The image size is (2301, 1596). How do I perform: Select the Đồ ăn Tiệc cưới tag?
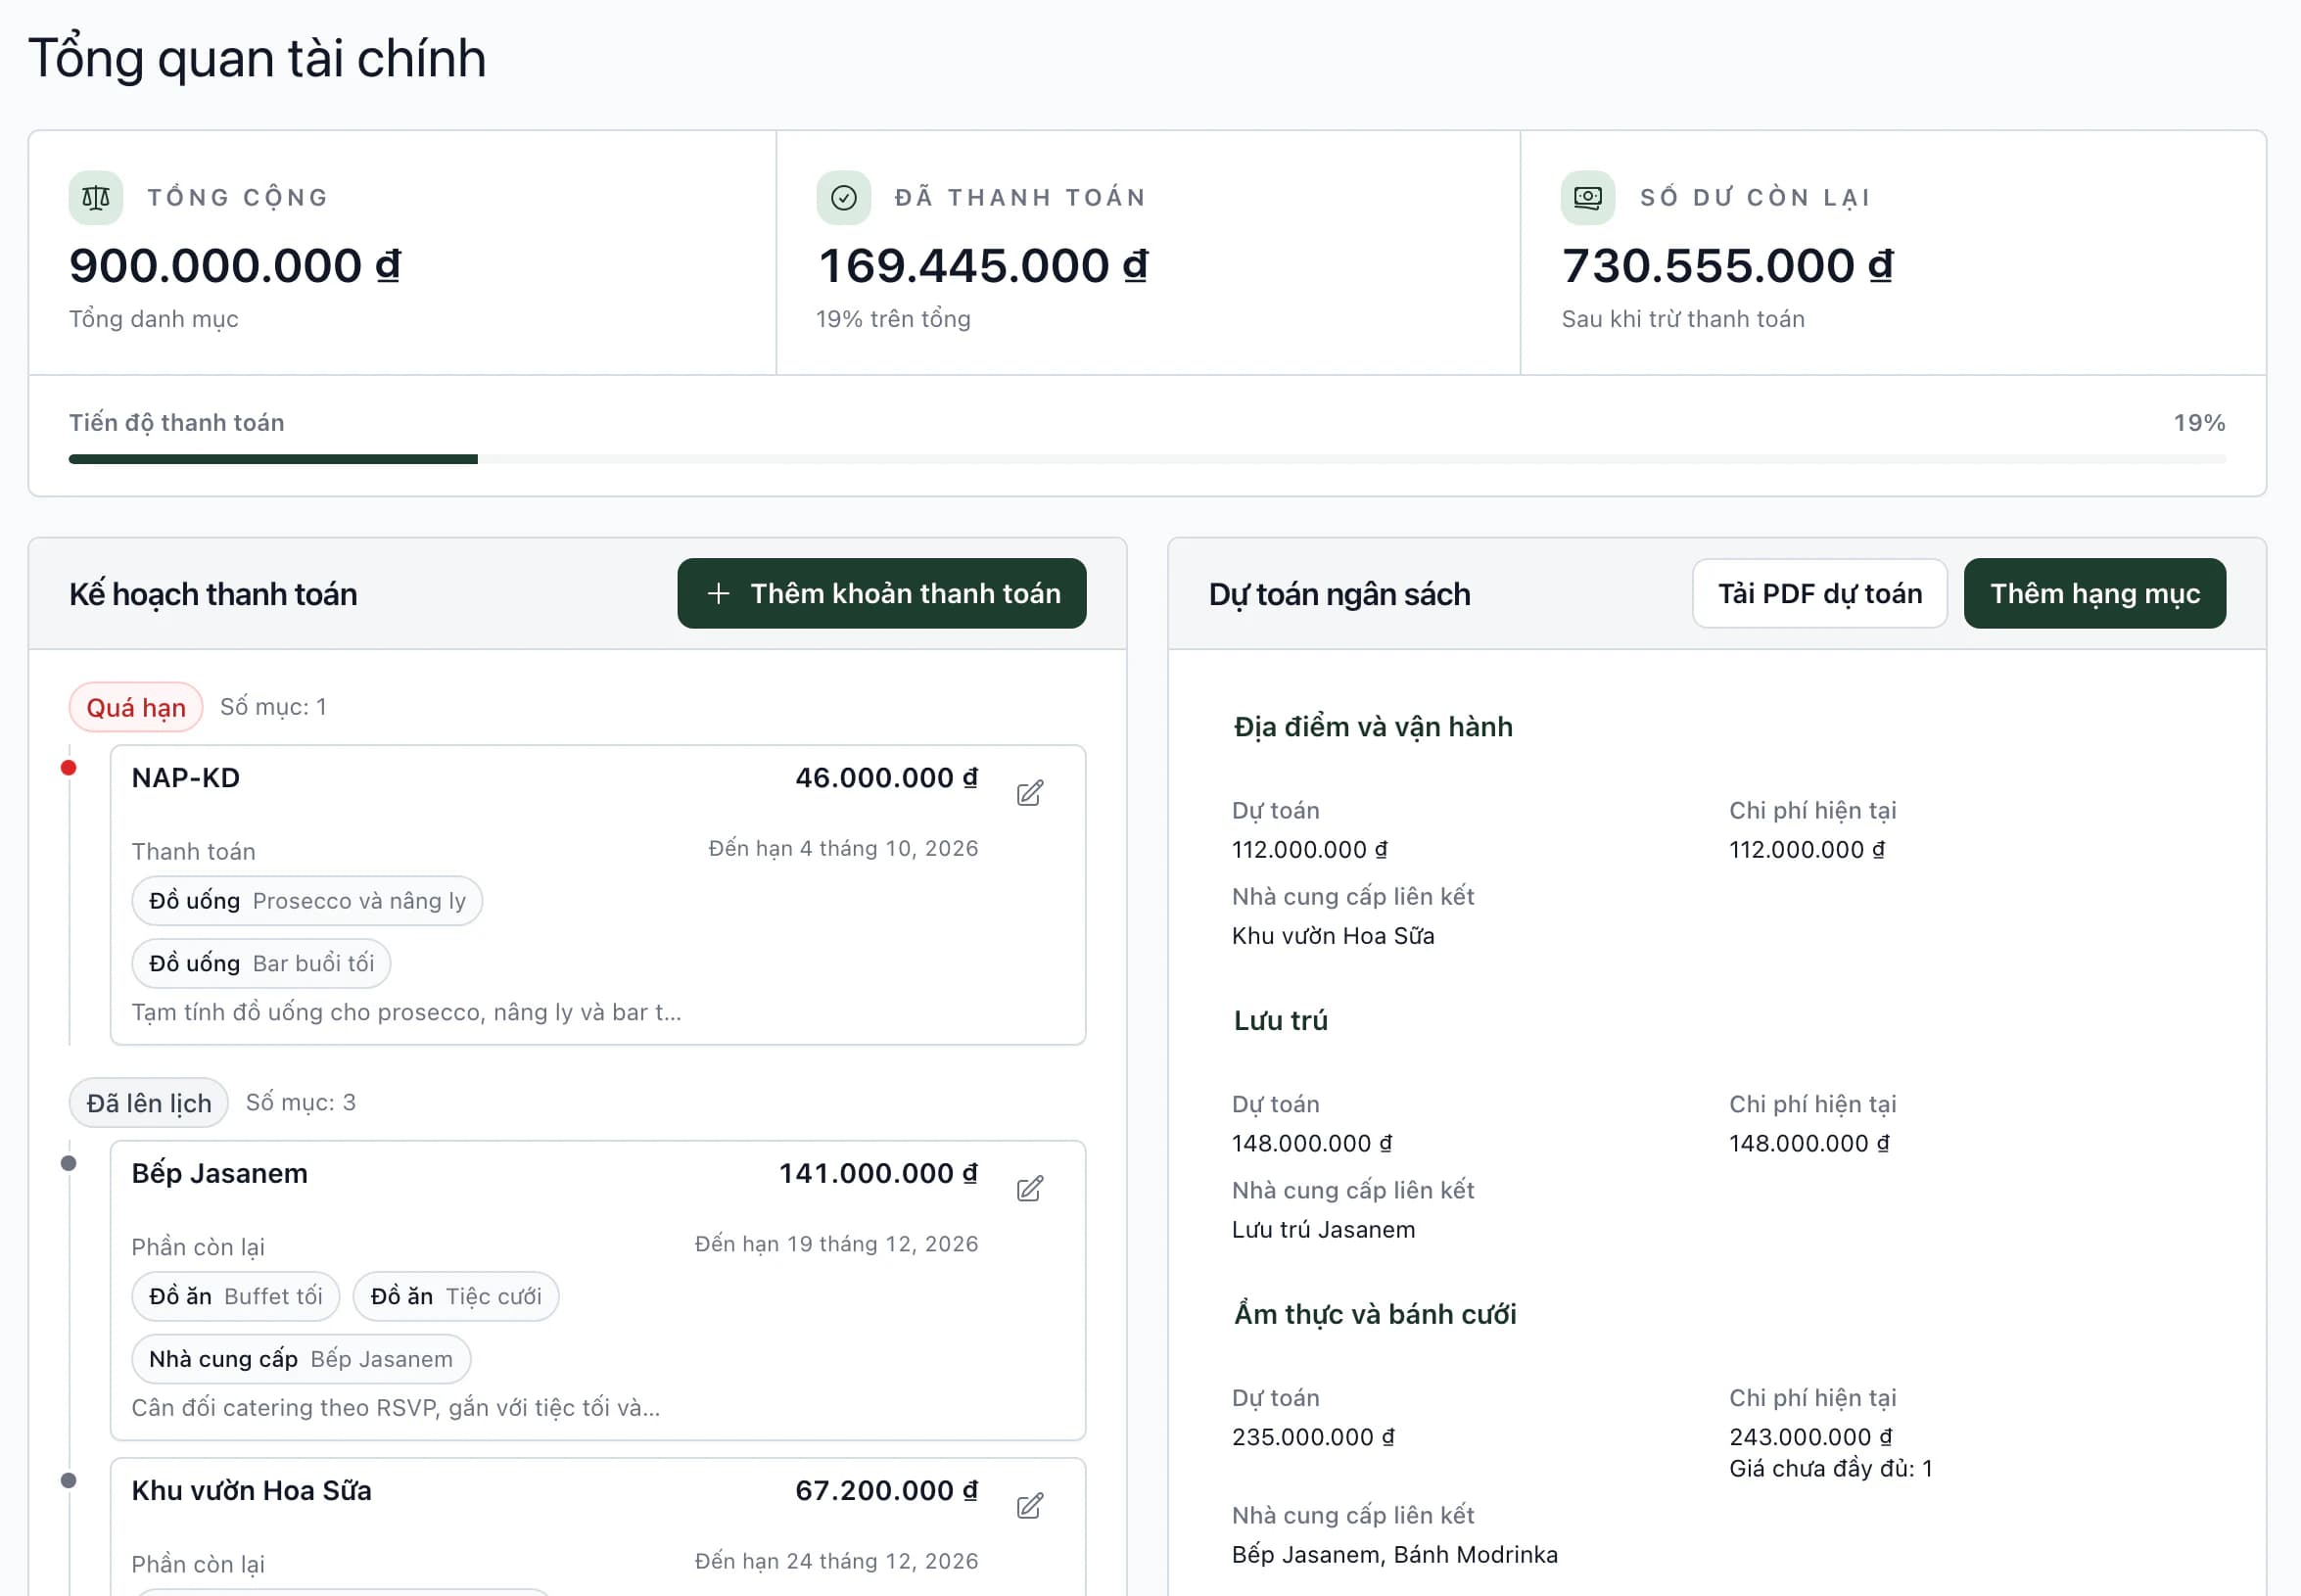pyautogui.click(x=456, y=1296)
